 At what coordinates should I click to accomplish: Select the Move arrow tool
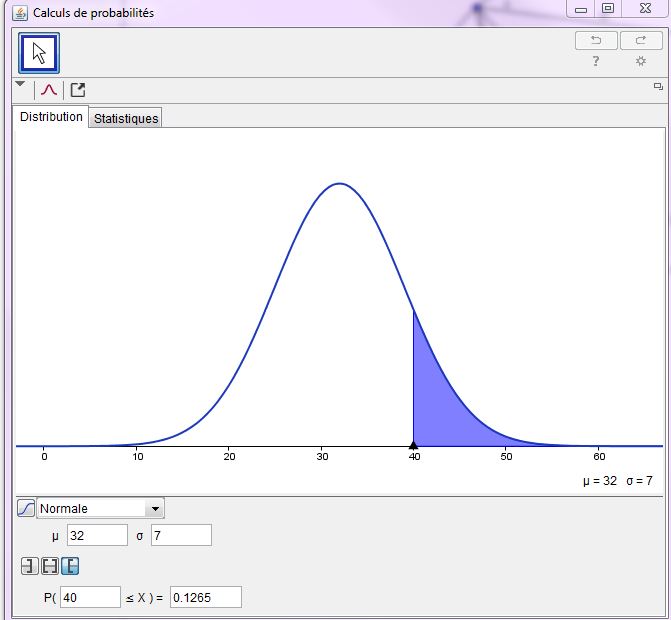pyautogui.click(x=40, y=53)
